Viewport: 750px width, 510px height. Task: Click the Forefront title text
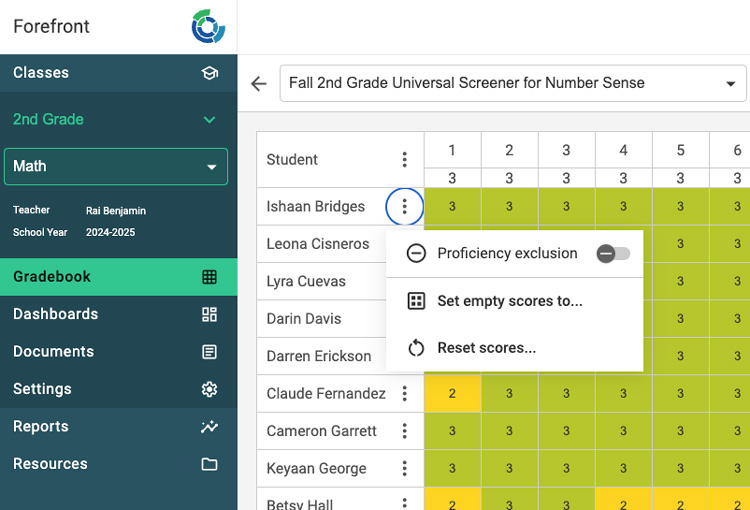(x=52, y=26)
